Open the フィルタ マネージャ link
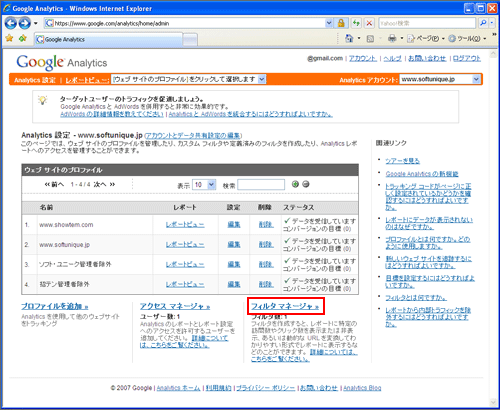 coord(285,306)
